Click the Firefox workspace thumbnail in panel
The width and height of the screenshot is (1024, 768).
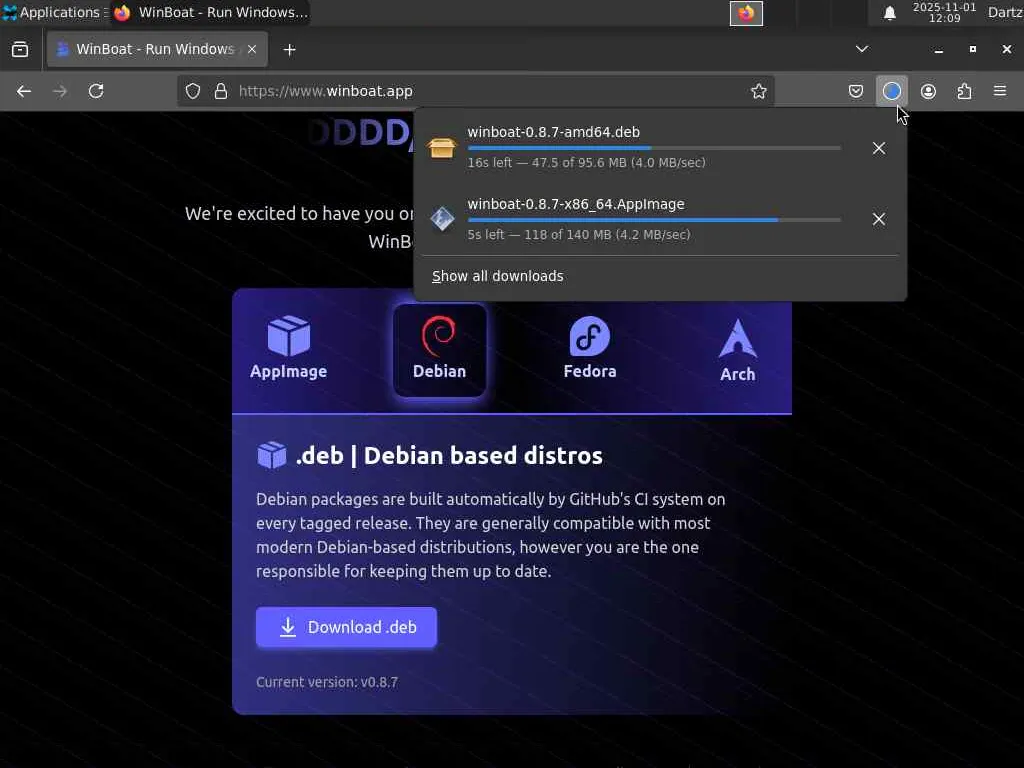coord(746,13)
